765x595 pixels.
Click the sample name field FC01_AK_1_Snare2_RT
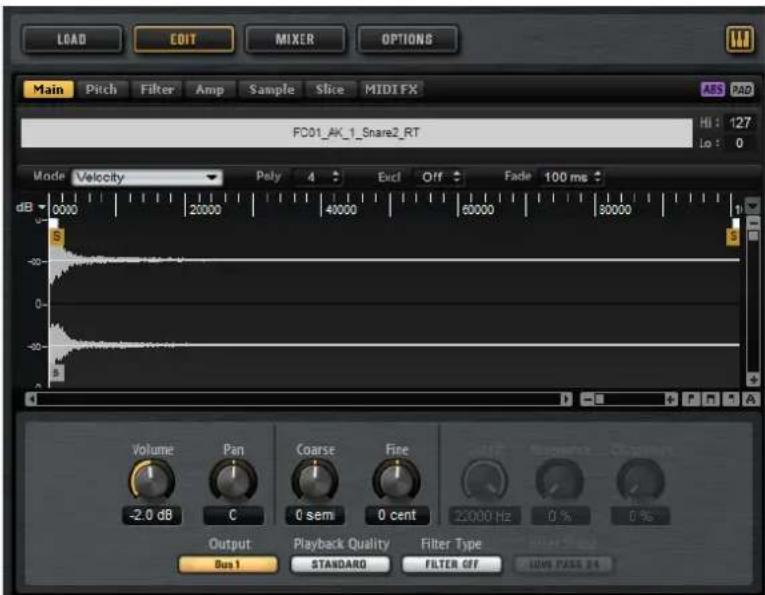pos(356,133)
